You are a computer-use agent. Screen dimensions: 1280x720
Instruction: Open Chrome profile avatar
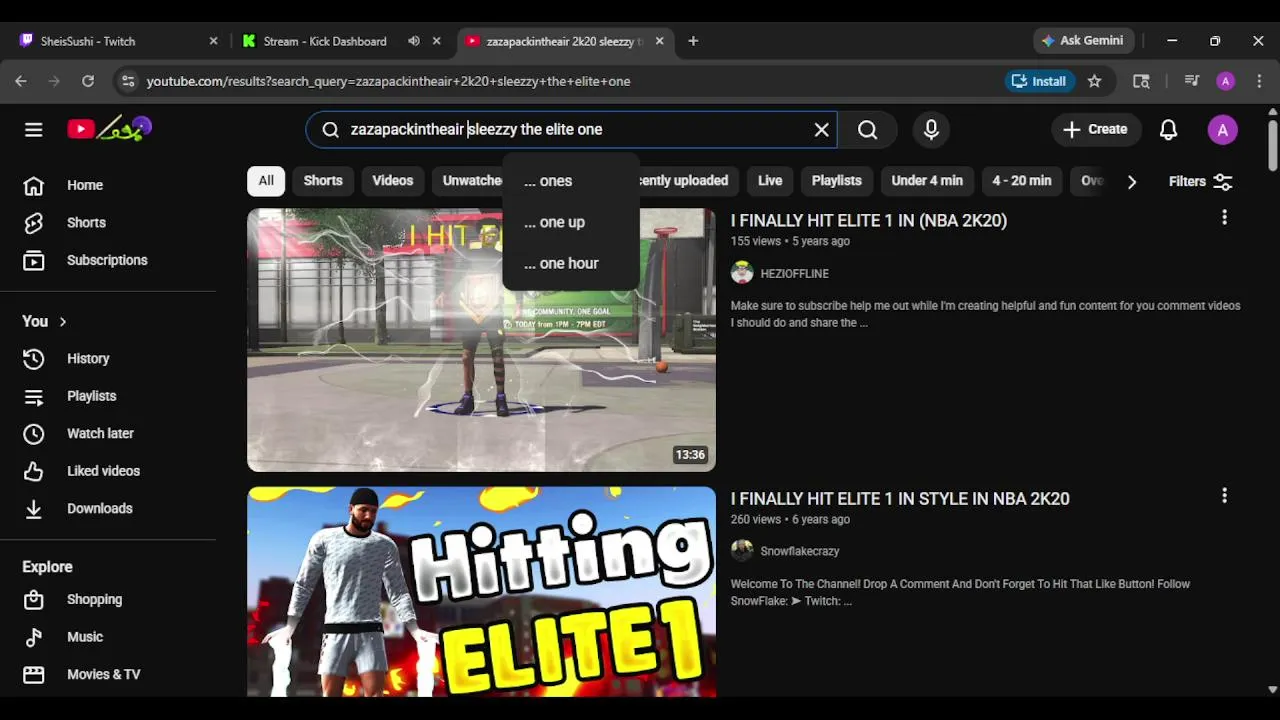click(1225, 81)
